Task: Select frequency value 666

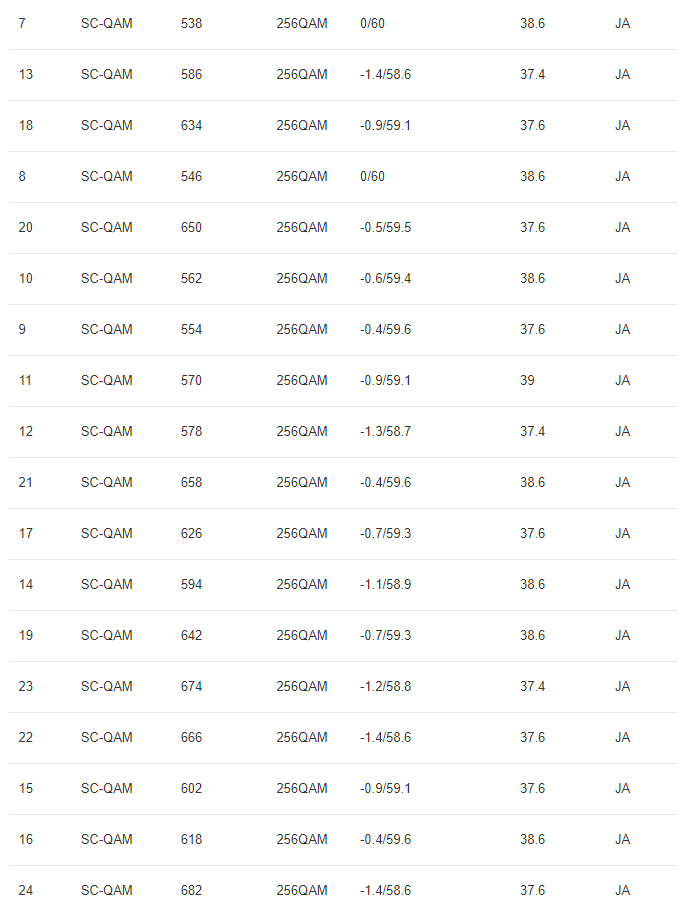Action: click(191, 737)
